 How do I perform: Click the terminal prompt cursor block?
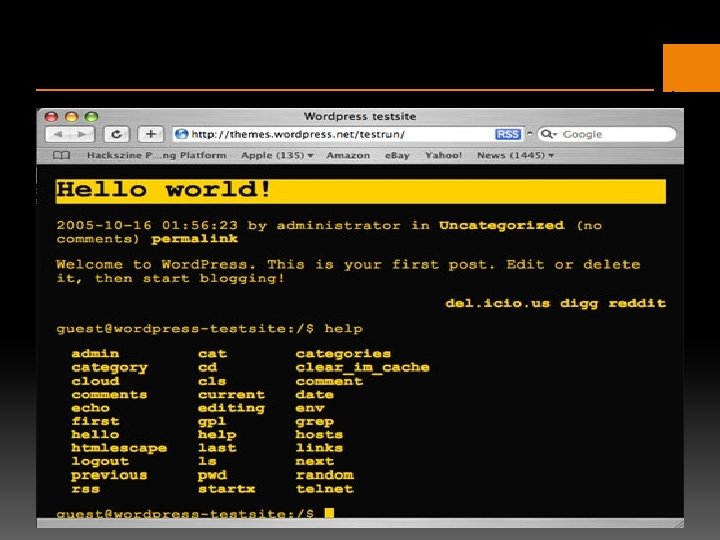tap(329, 512)
